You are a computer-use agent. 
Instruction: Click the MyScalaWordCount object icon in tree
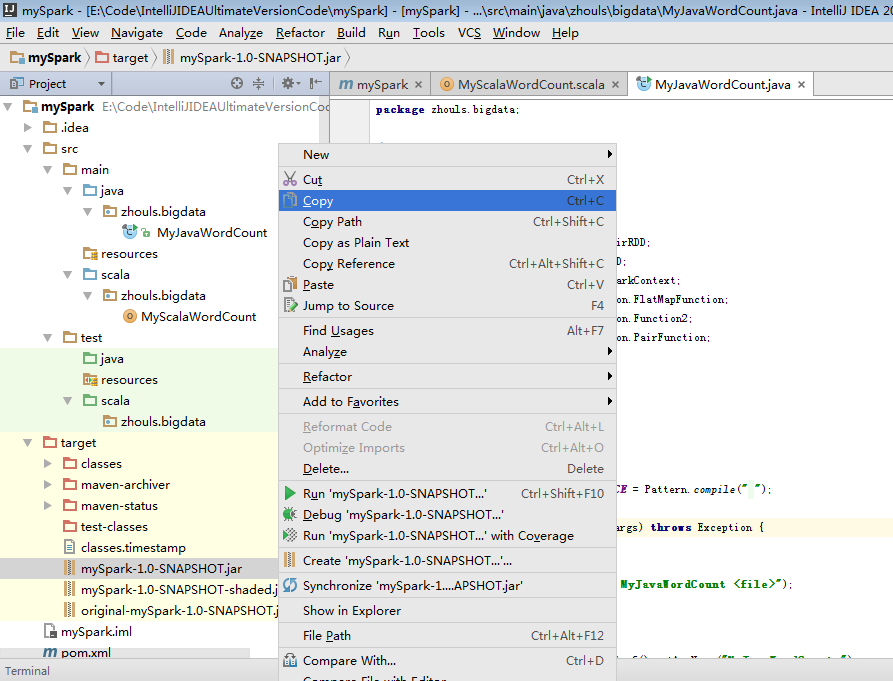click(x=130, y=316)
